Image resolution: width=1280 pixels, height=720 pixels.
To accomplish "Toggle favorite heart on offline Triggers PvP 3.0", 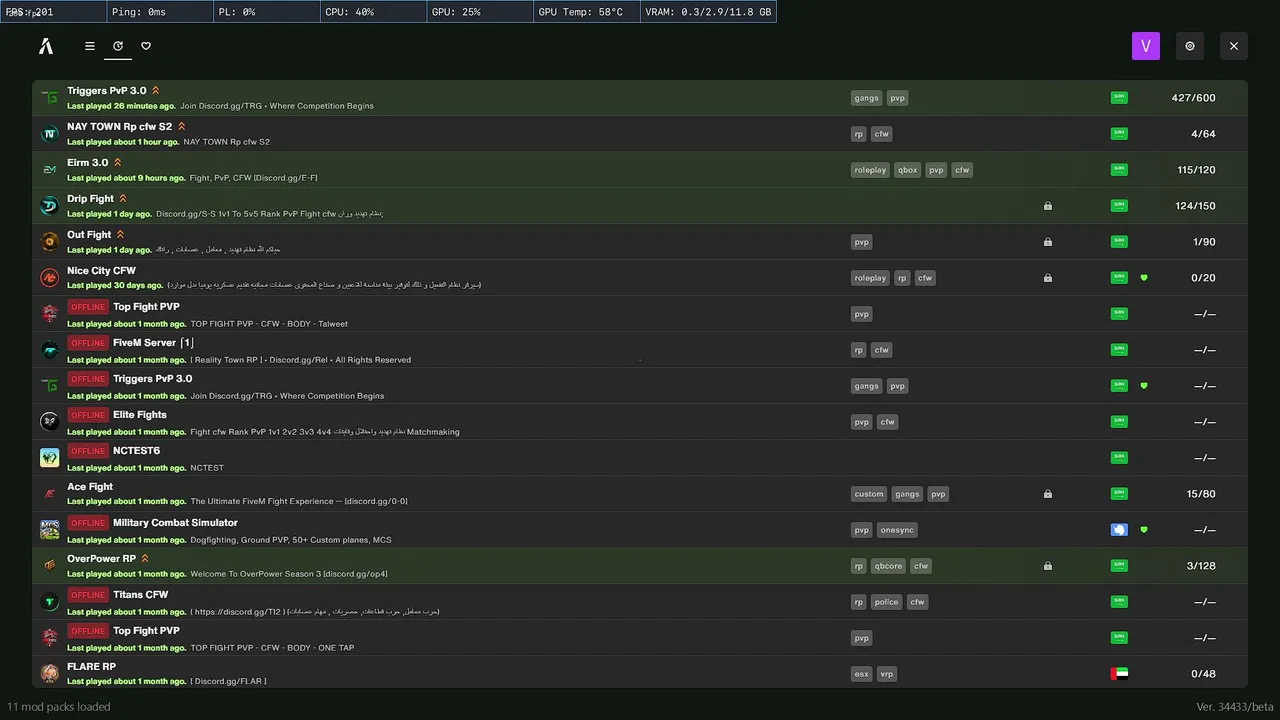I will click(x=1144, y=386).
